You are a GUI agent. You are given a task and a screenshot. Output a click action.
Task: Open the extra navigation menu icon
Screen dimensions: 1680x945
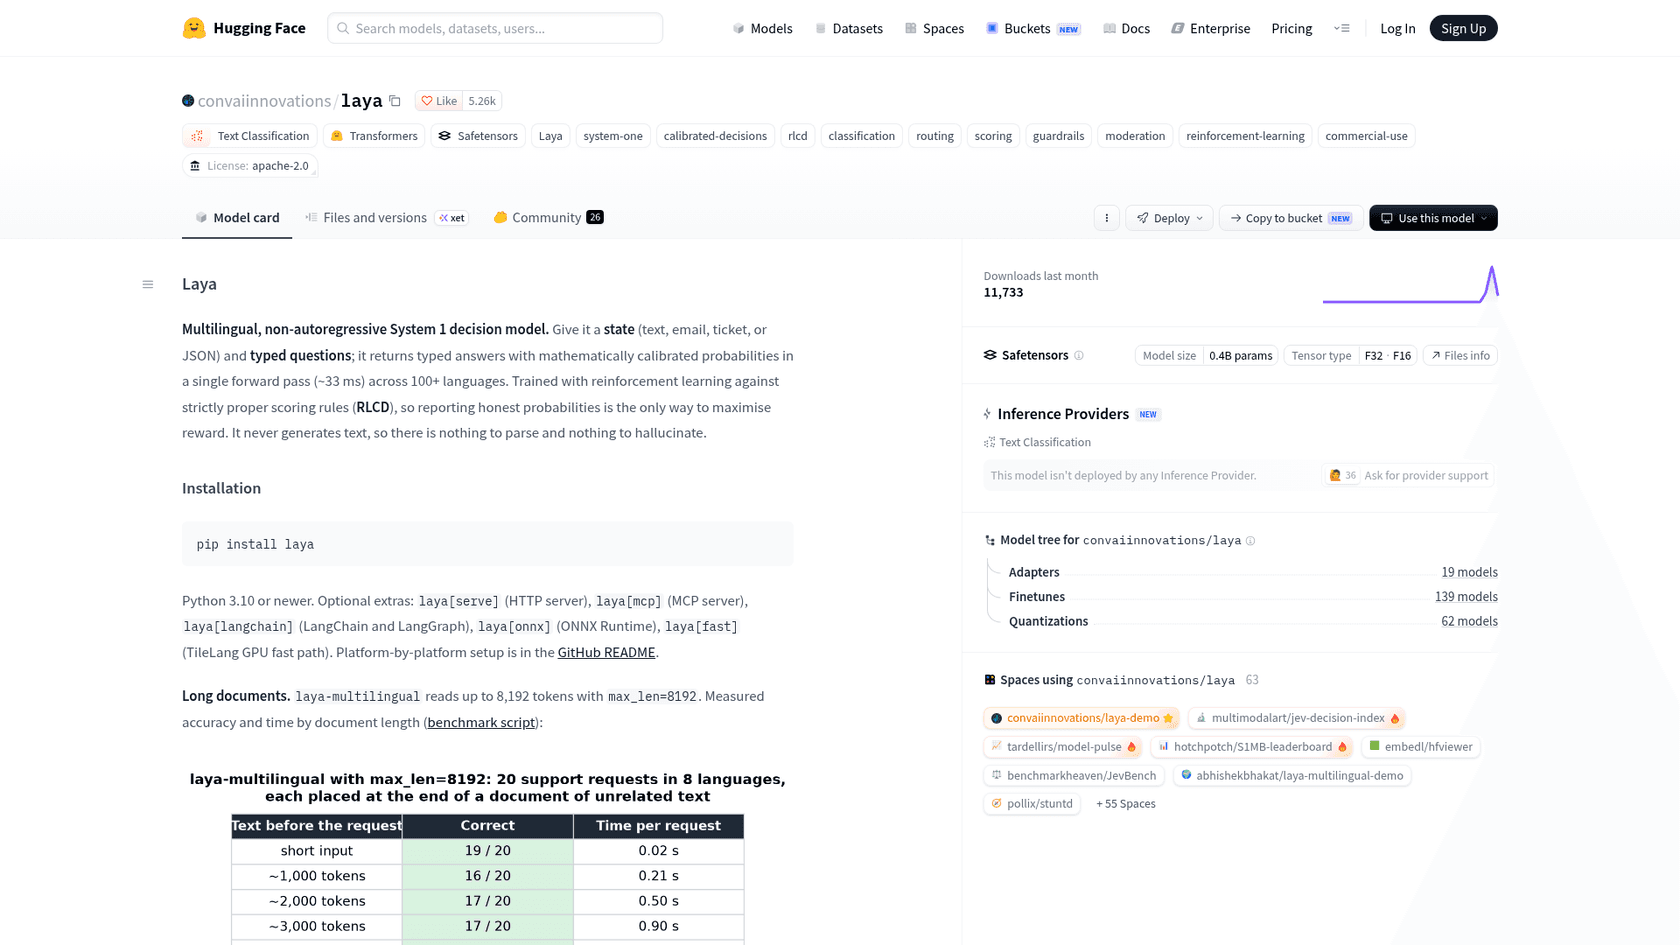[1342, 28]
